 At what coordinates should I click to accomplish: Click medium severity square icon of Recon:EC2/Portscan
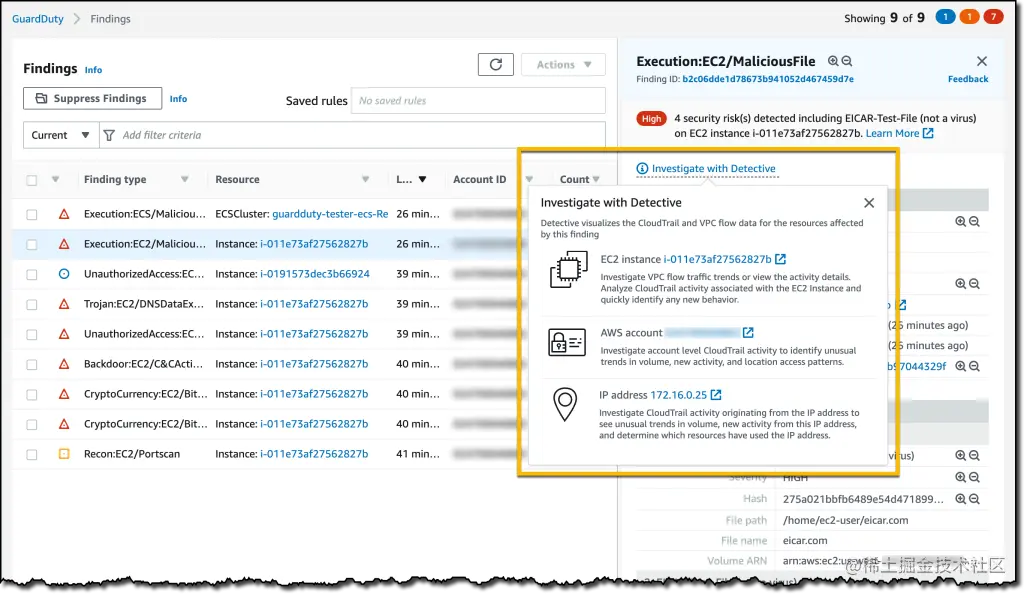click(64, 454)
